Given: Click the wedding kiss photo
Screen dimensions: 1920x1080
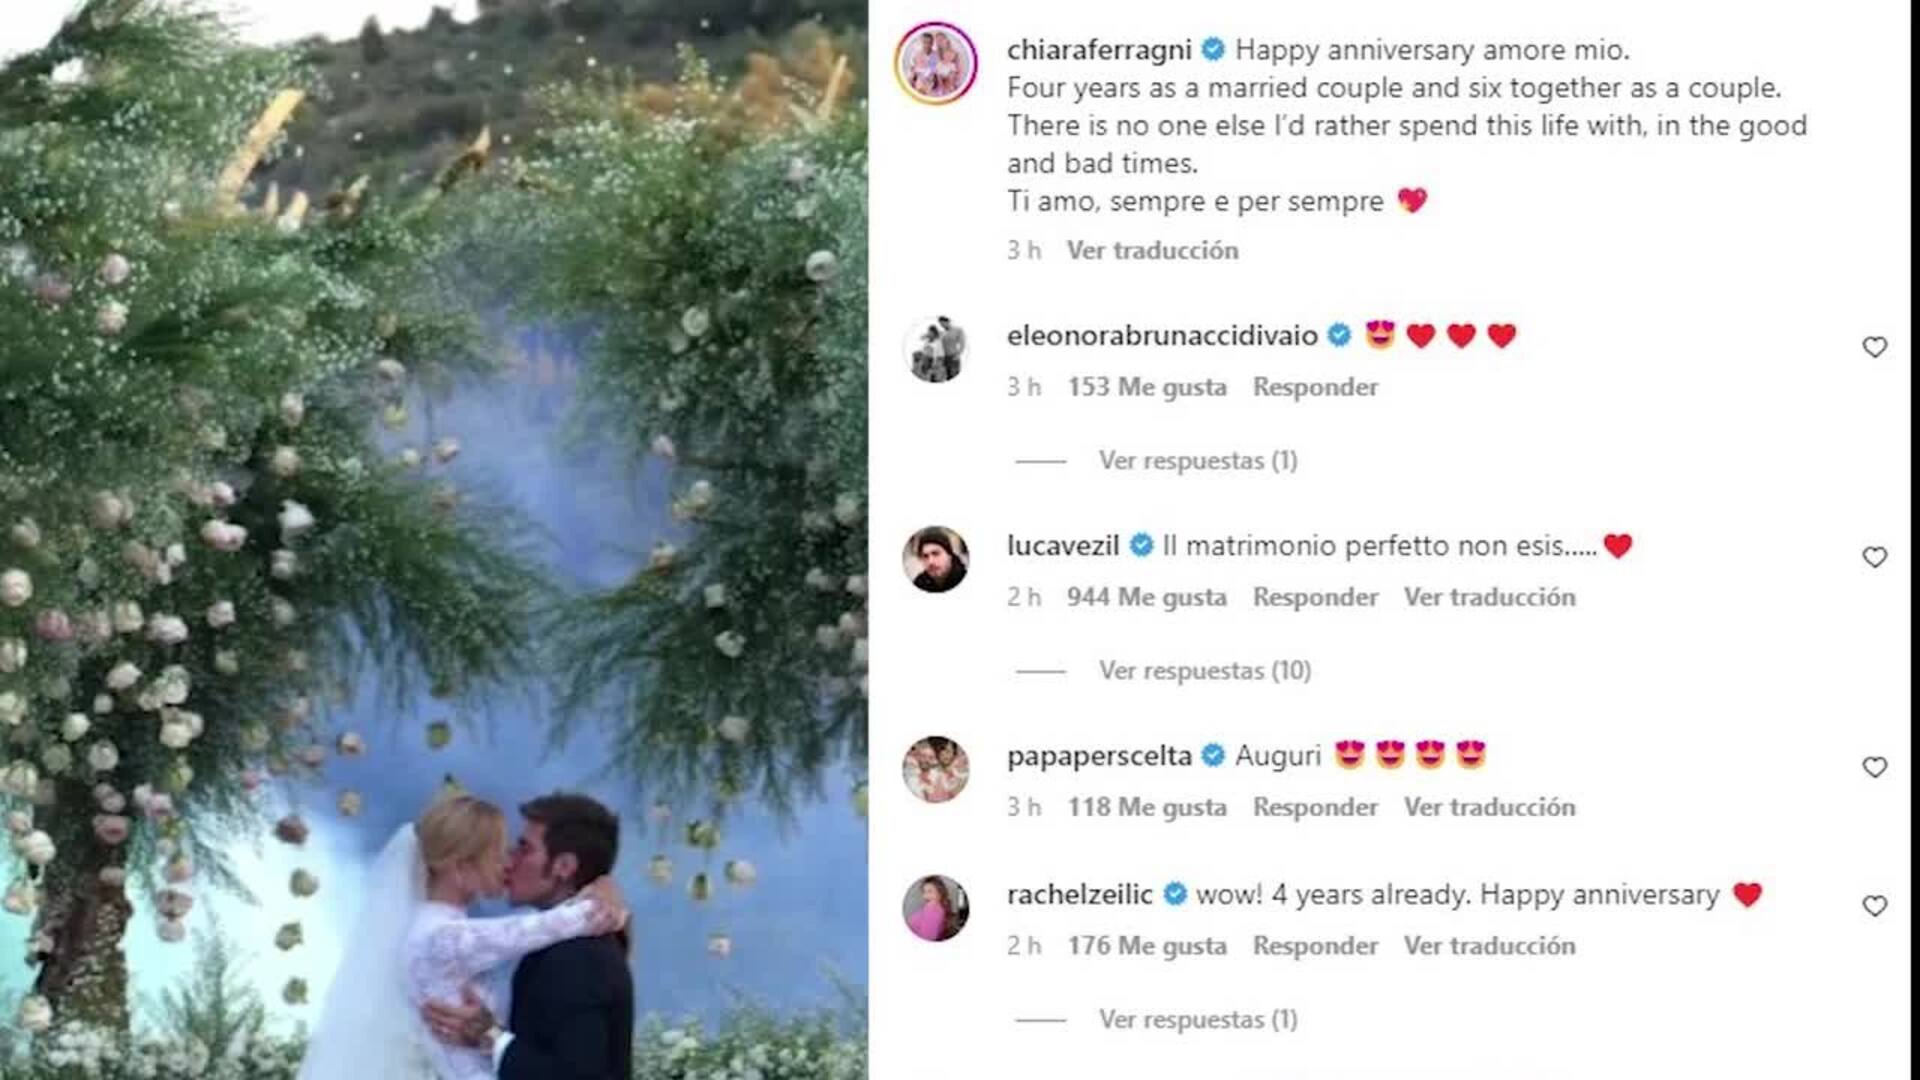Looking at the screenshot, I should 434,540.
